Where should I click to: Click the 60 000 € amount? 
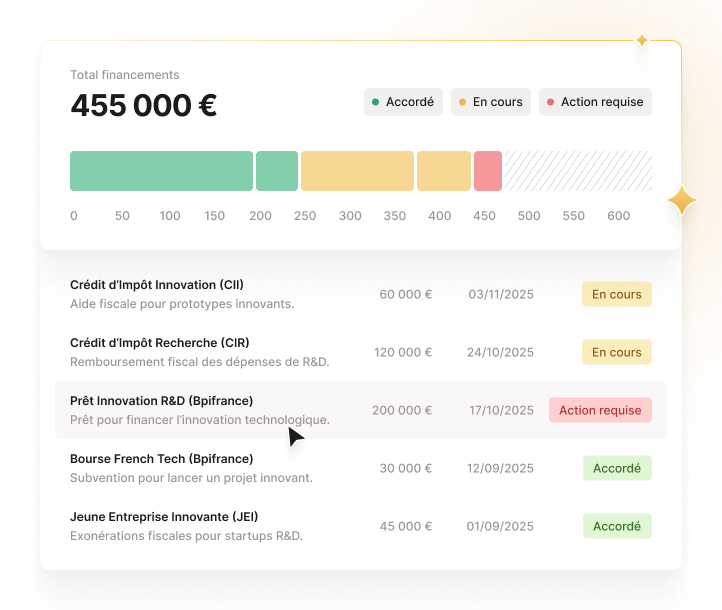coord(406,294)
